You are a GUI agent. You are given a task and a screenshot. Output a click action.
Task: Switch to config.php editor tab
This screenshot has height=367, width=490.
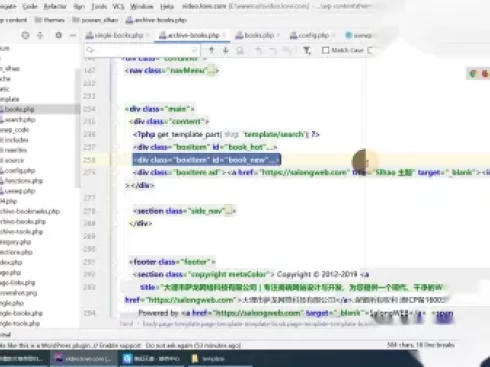(310, 35)
